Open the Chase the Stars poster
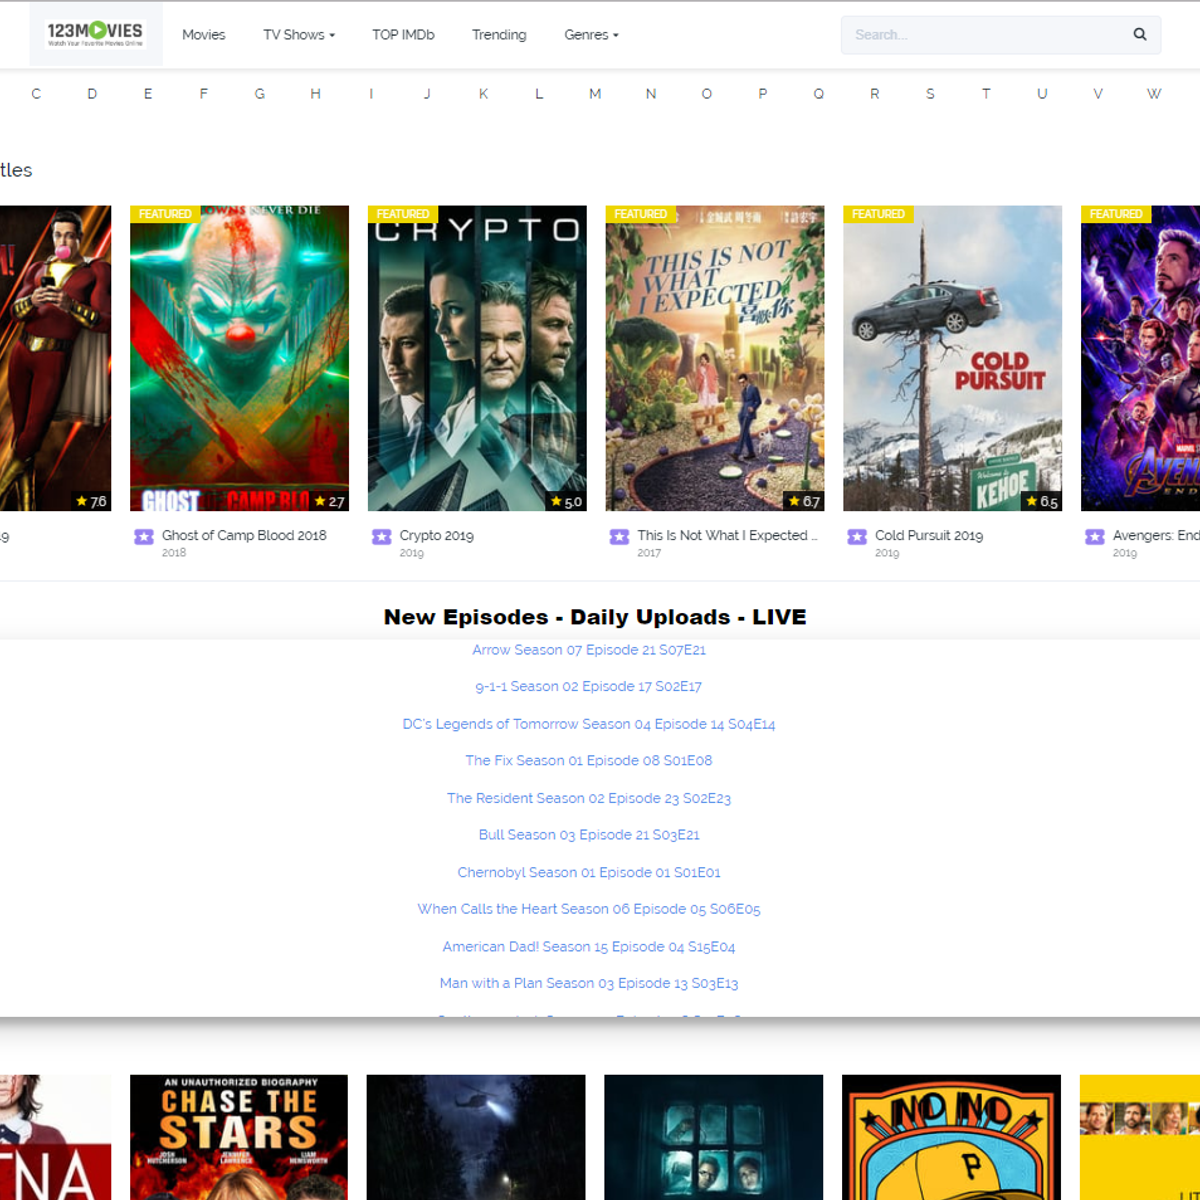This screenshot has width=1200, height=1200. (239, 1137)
